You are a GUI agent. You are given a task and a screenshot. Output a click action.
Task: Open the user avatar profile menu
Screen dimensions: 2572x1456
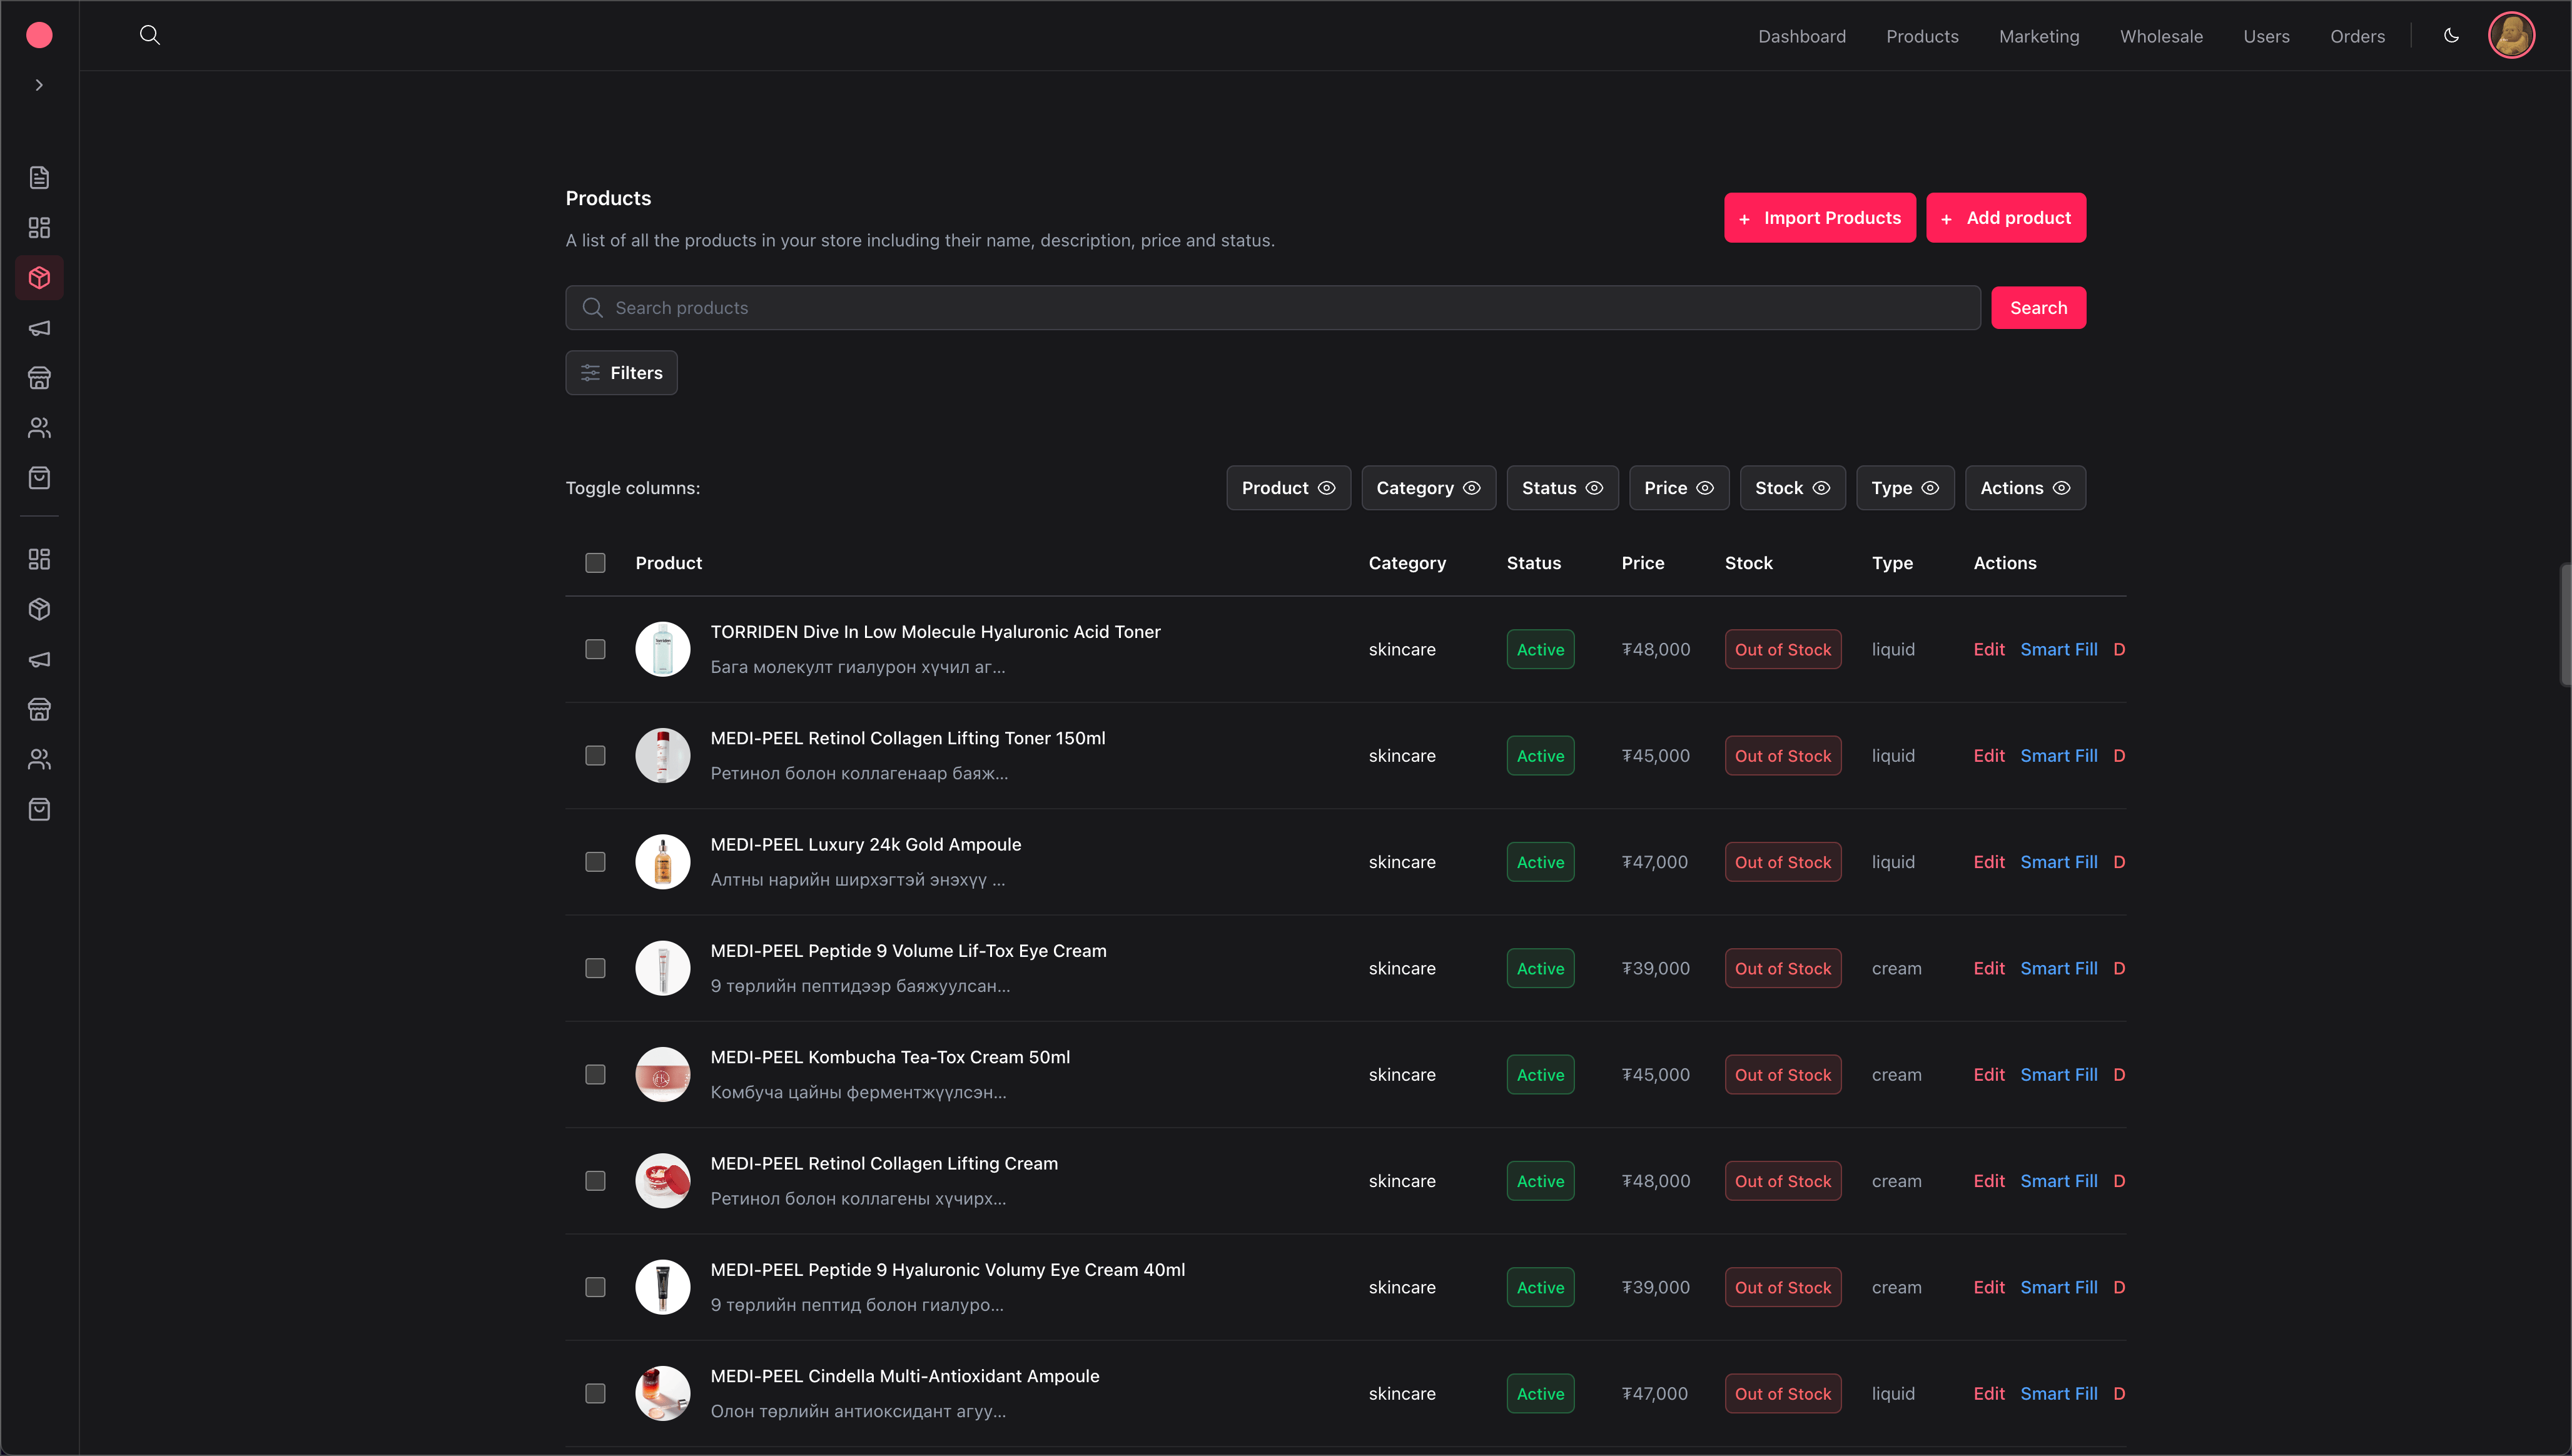click(x=2511, y=35)
